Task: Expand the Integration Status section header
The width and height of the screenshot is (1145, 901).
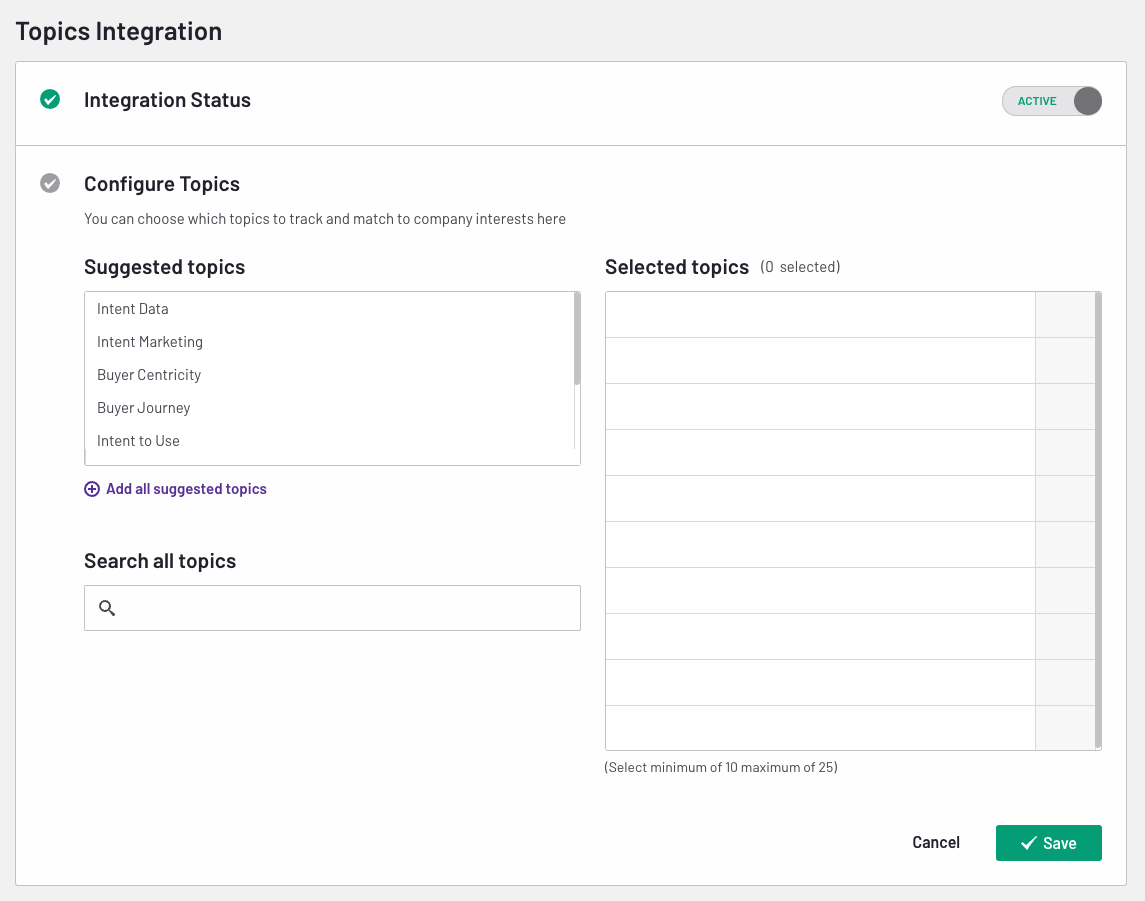Action: [167, 100]
